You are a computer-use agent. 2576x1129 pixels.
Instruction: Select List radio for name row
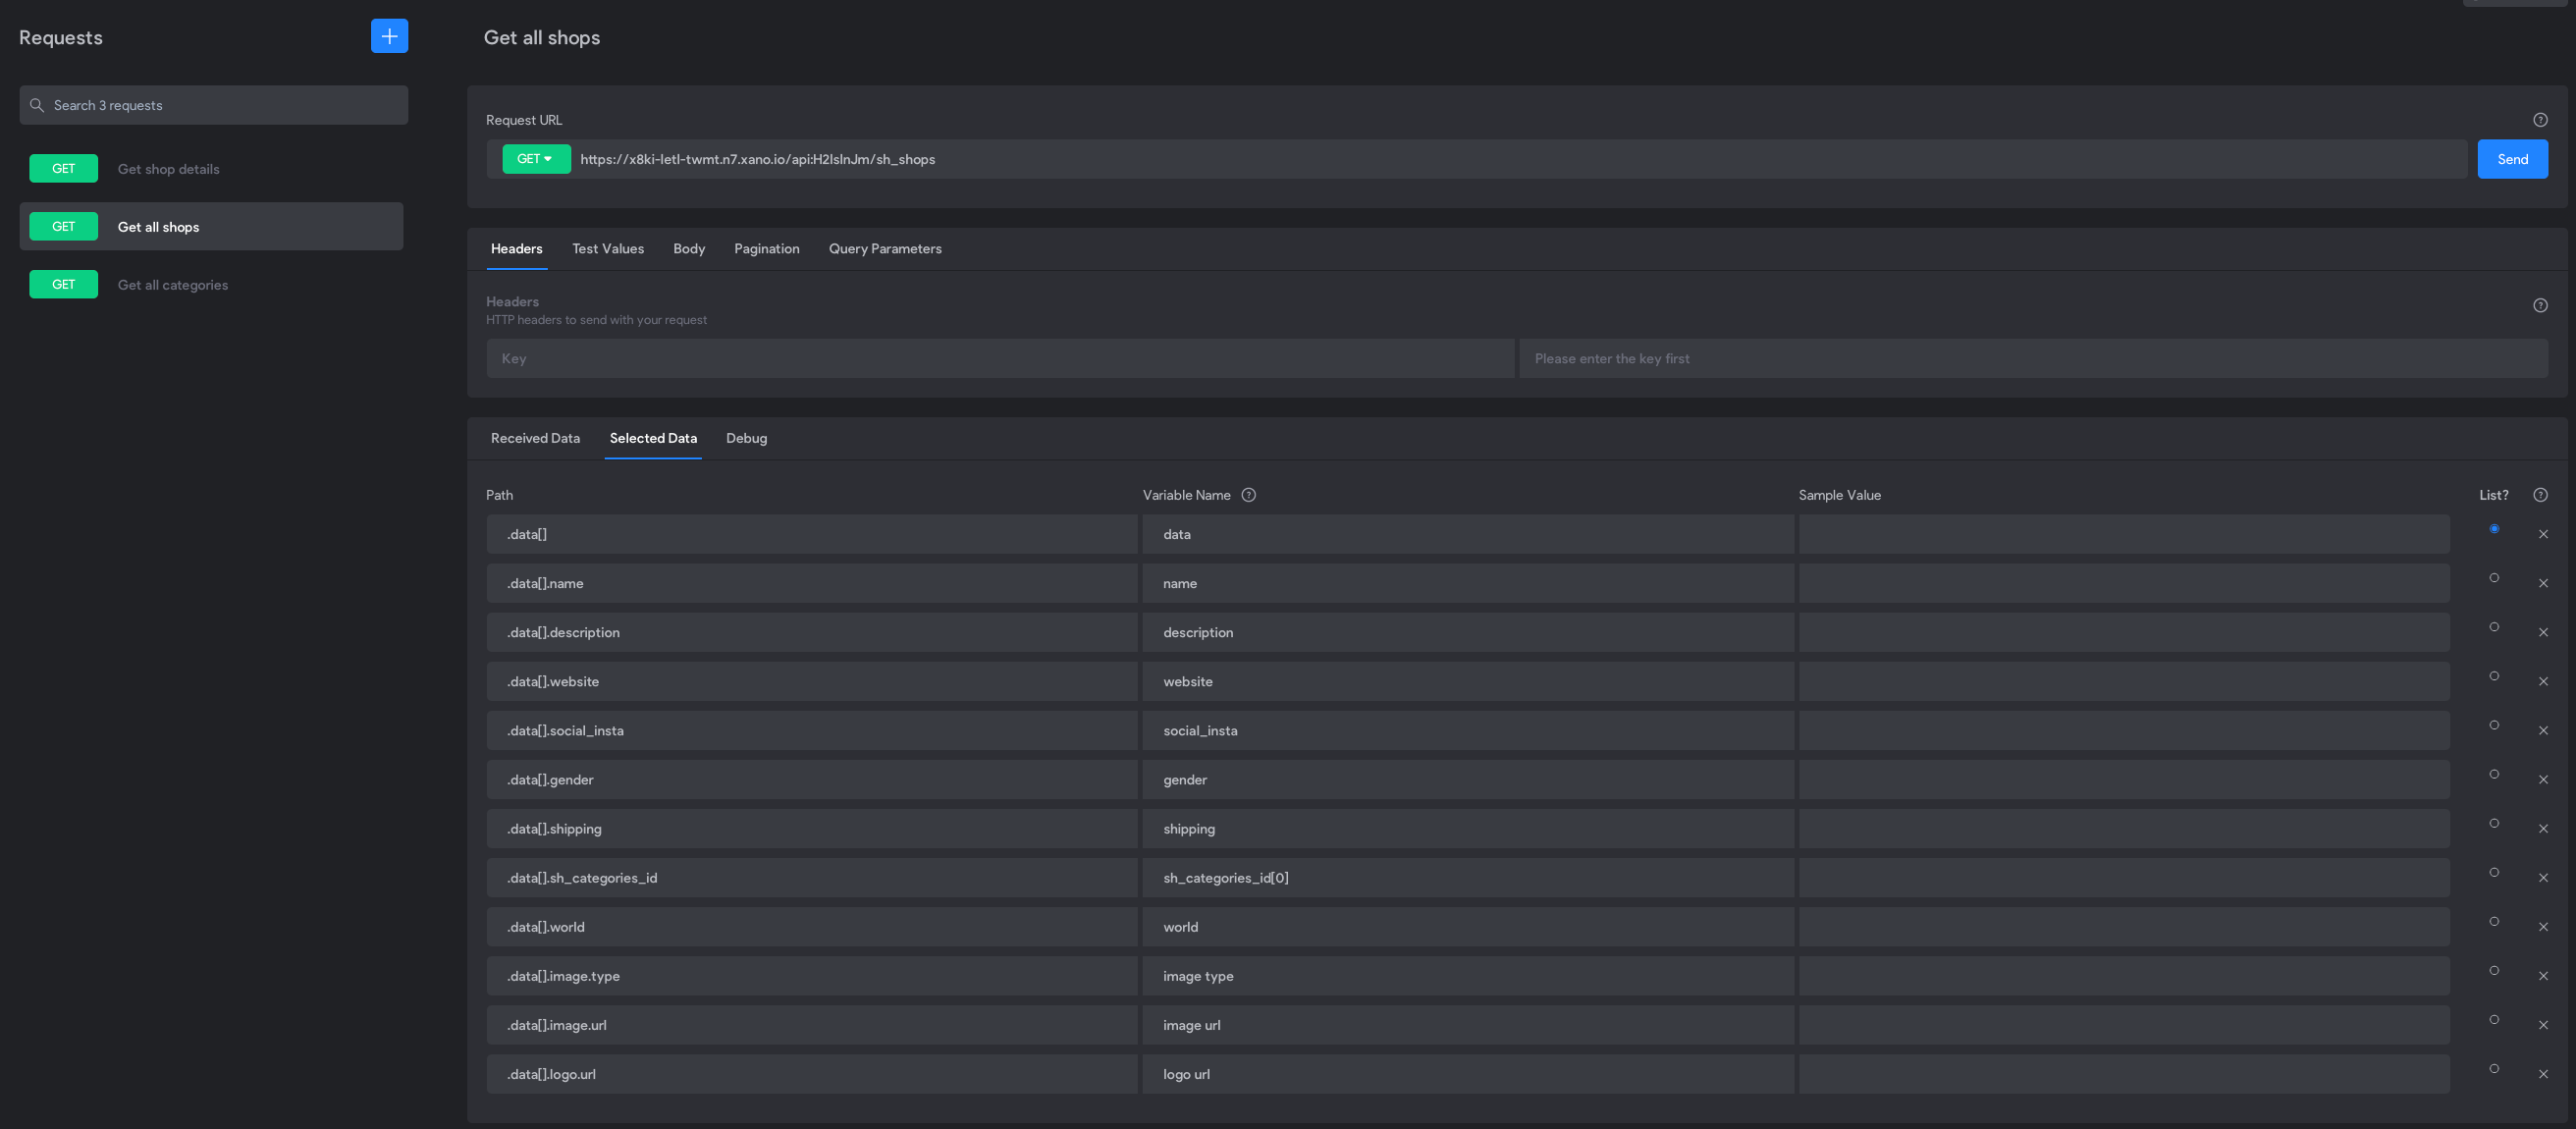2493,578
